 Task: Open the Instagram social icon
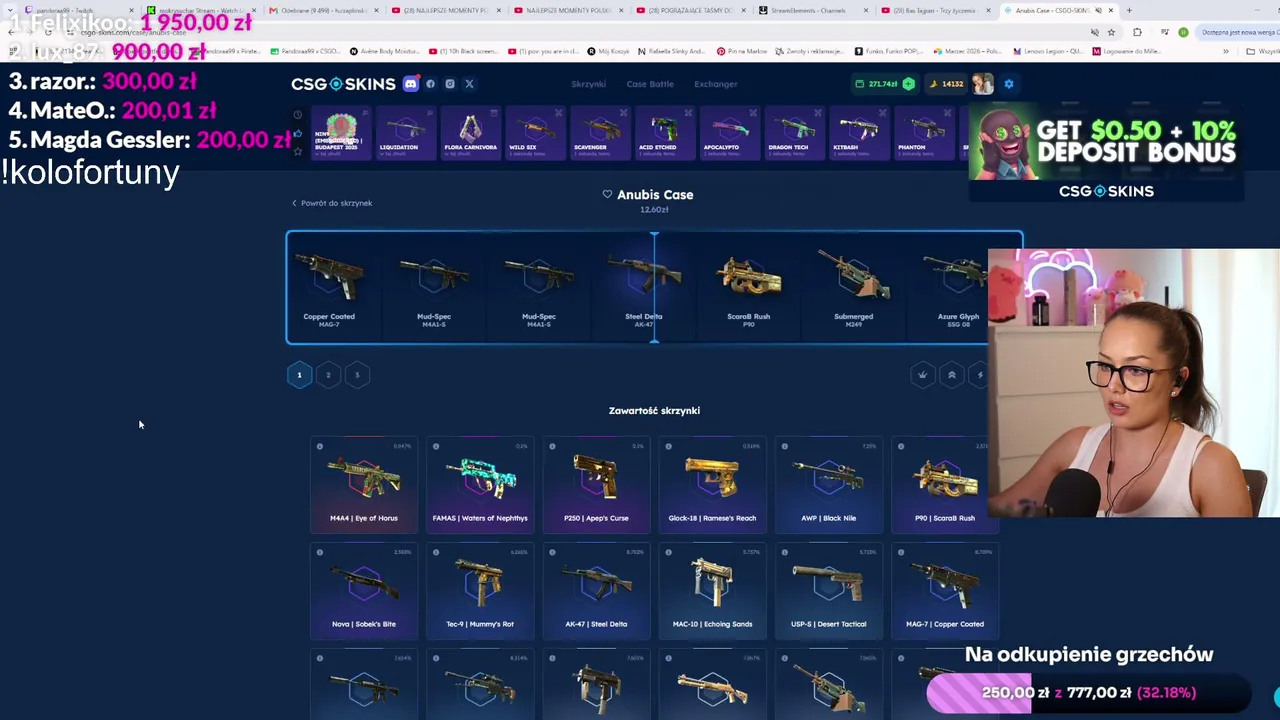(x=450, y=84)
